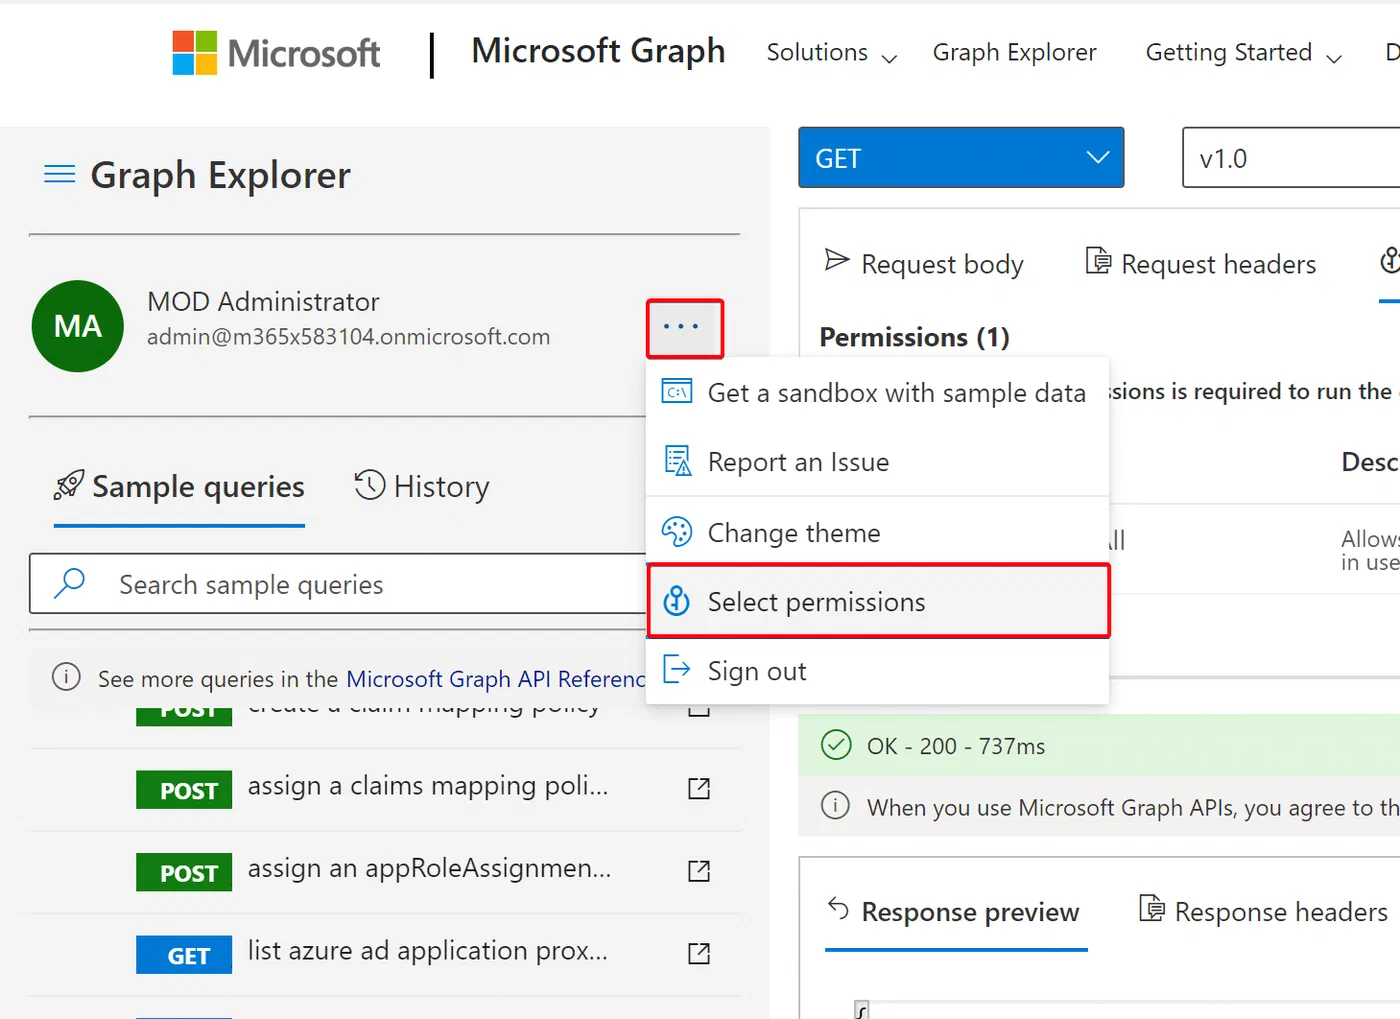Open the three-dot profile options menu
Viewport: 1400px width, 1019px height.
684,328
